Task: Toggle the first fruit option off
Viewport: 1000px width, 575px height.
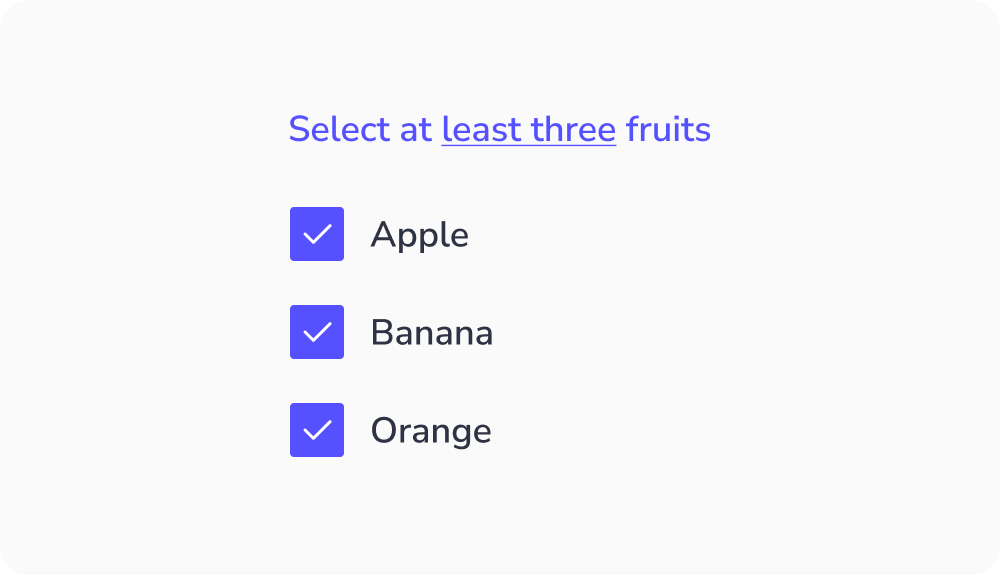Action: [317, 234]
